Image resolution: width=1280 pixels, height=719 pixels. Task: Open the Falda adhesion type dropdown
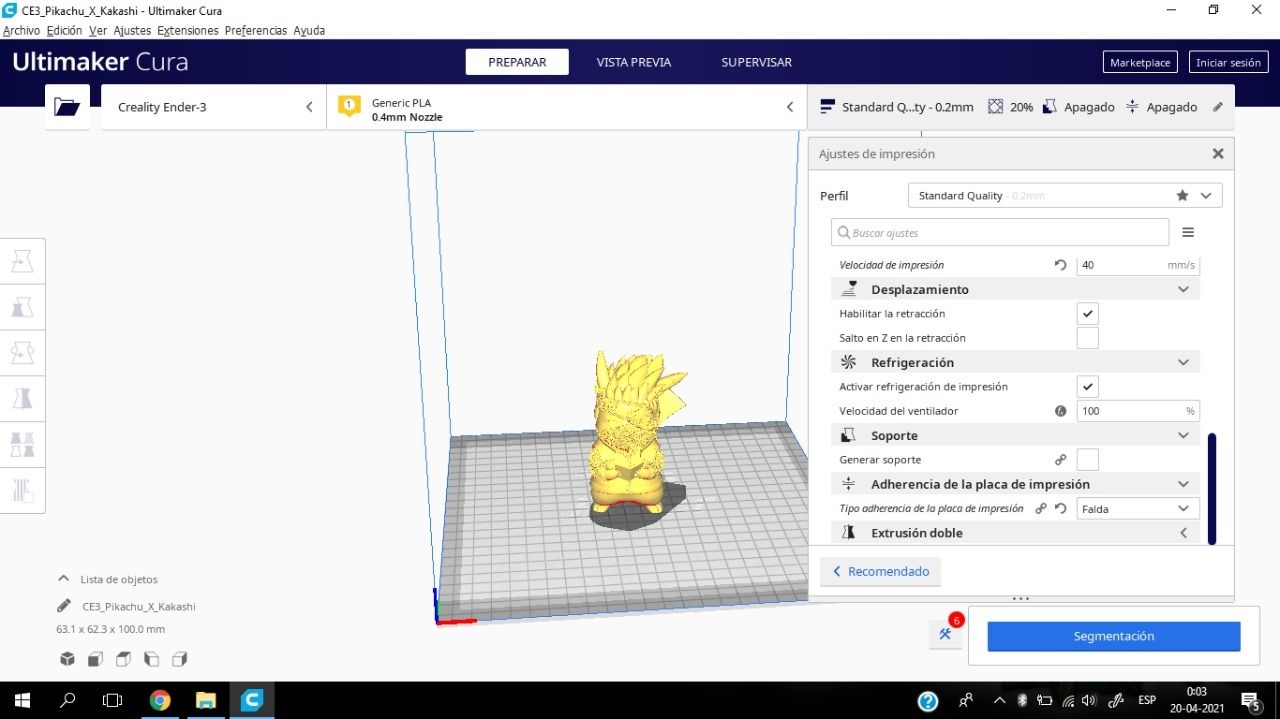coord(1138,509)
